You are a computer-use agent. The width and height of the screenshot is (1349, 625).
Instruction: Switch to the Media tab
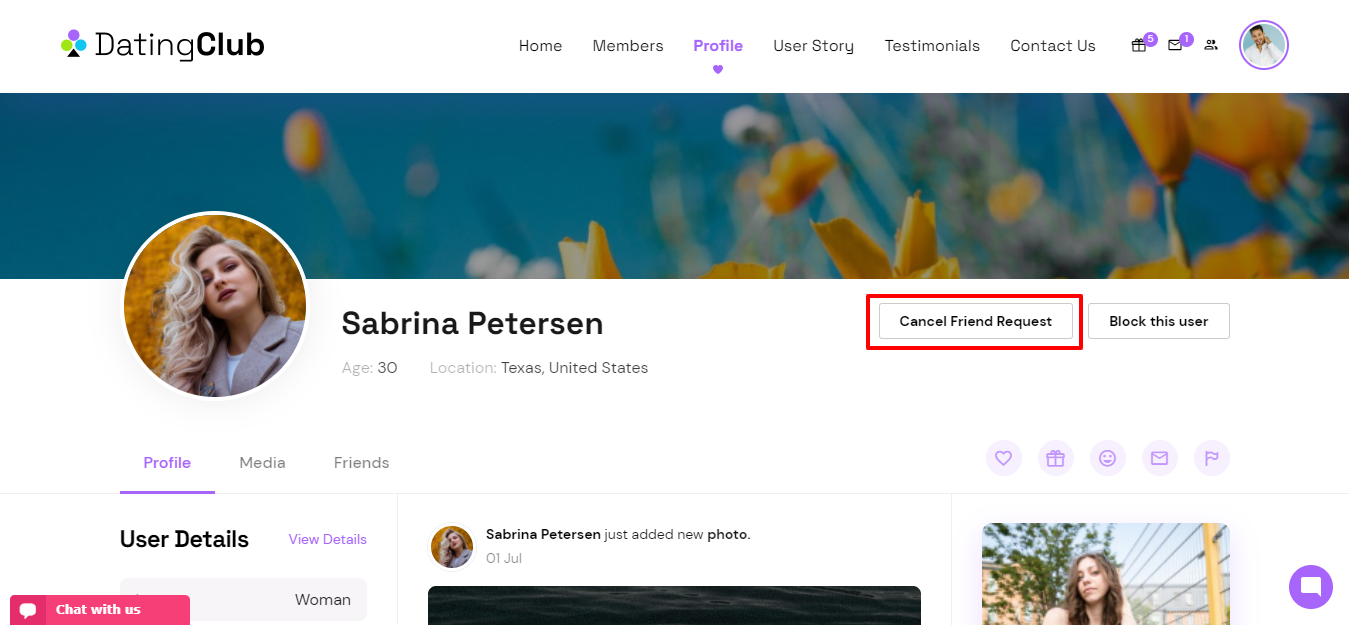[262, 462]
